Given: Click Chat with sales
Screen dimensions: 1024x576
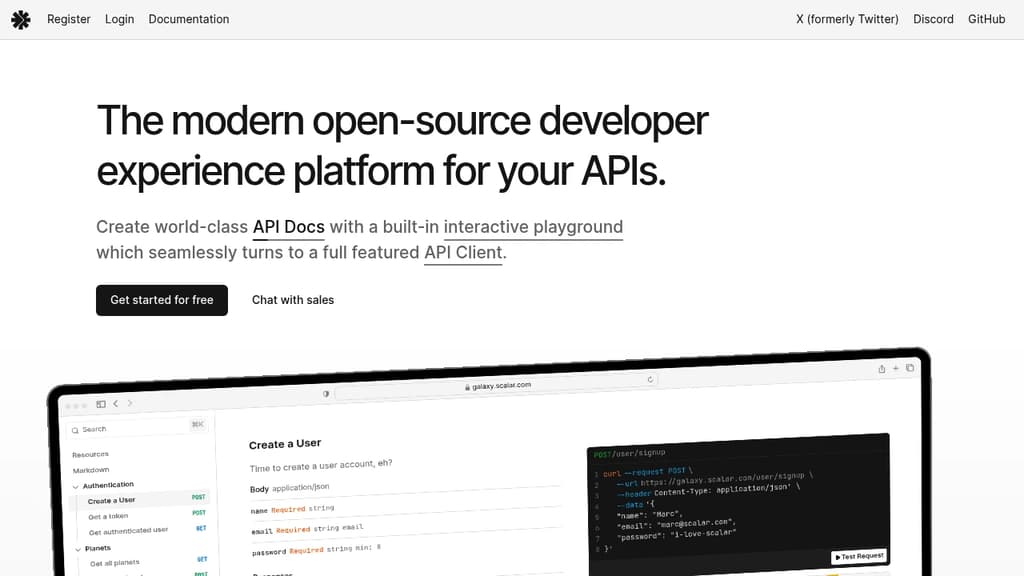Looking at the screenshot, I should tap(293, 300).
